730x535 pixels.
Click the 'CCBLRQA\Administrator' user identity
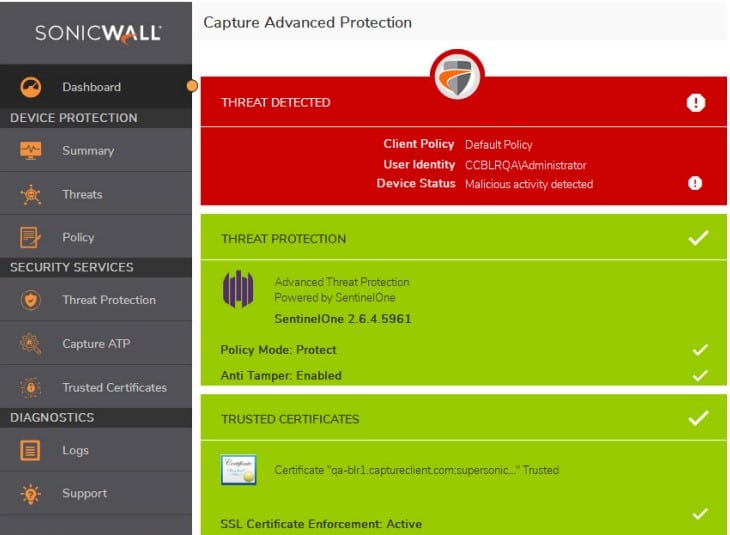(x=526, y=165)
